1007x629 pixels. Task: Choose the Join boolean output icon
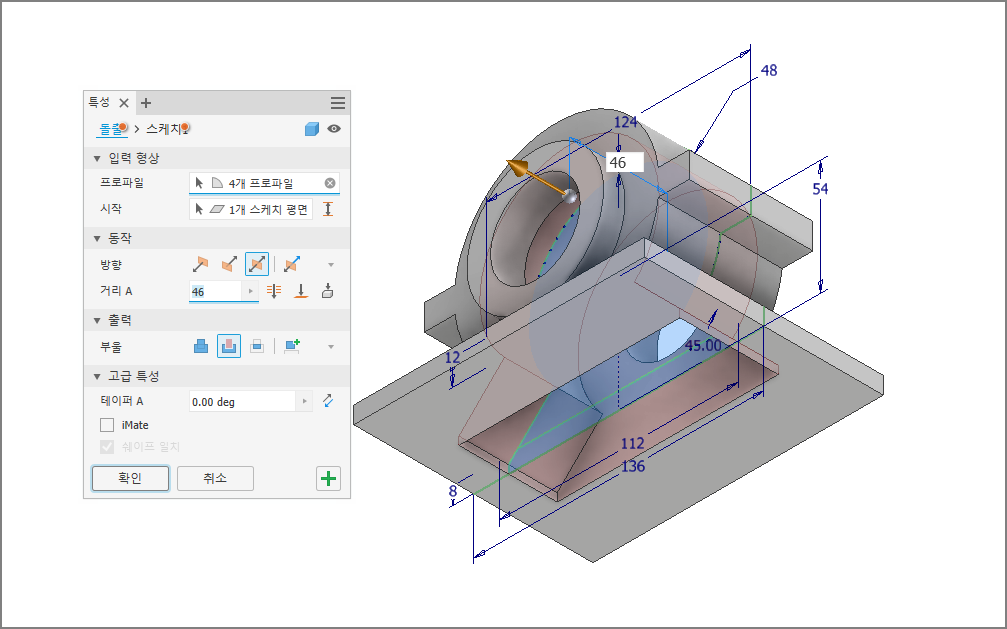coord(201,346)
